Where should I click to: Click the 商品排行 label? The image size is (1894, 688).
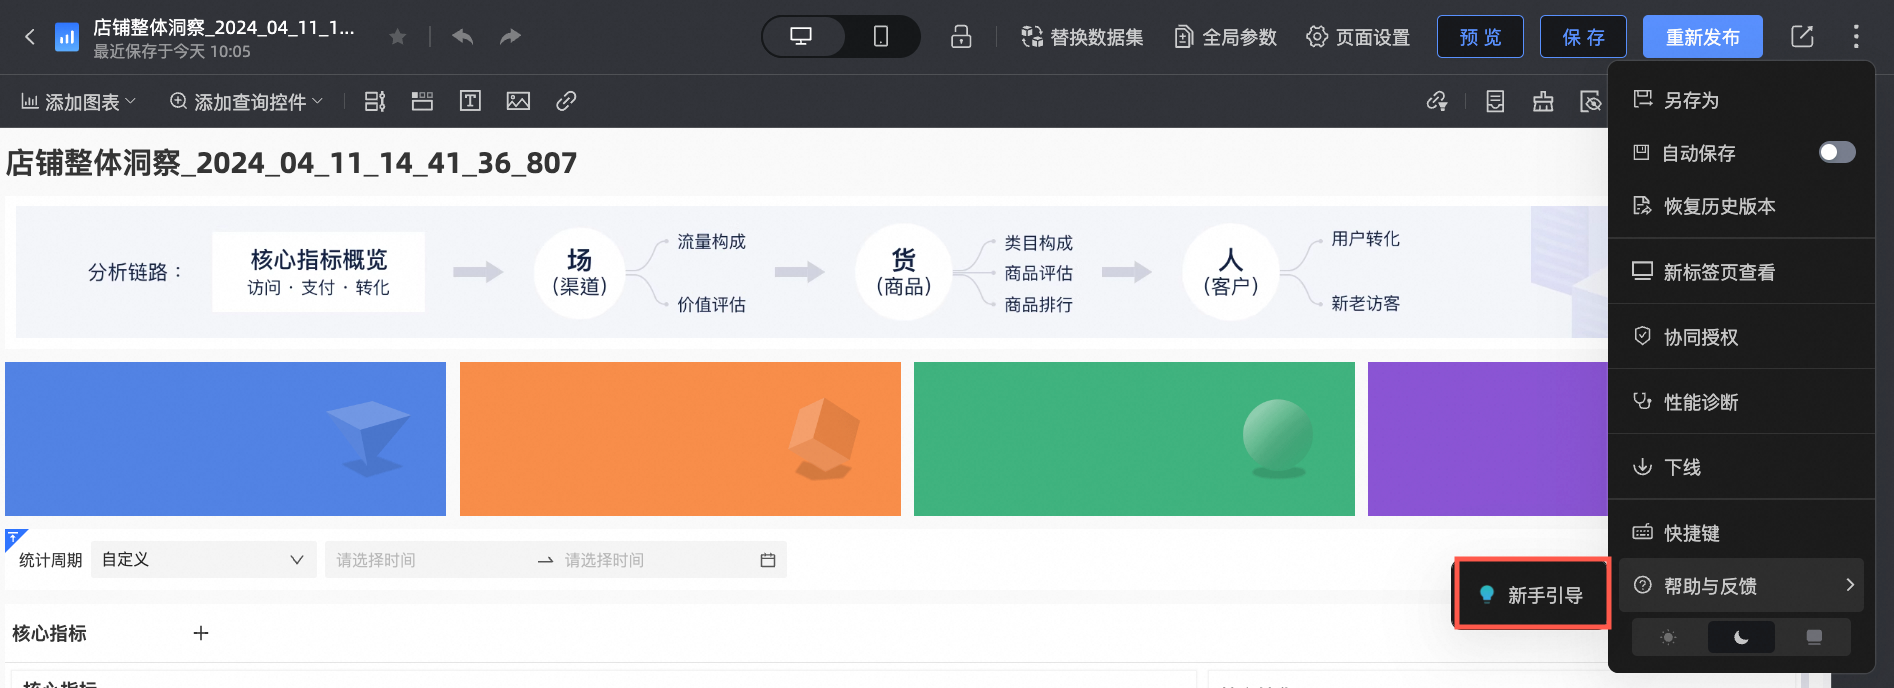(x=1038, y=305)
